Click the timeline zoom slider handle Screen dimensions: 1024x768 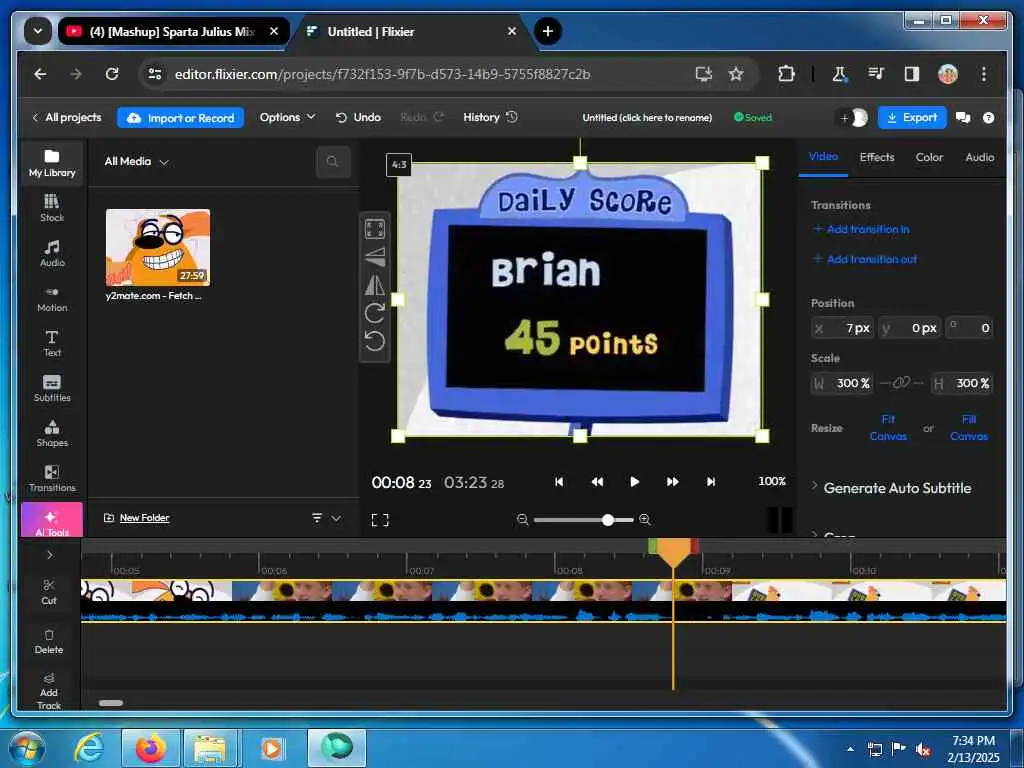(x=608, y=520)
